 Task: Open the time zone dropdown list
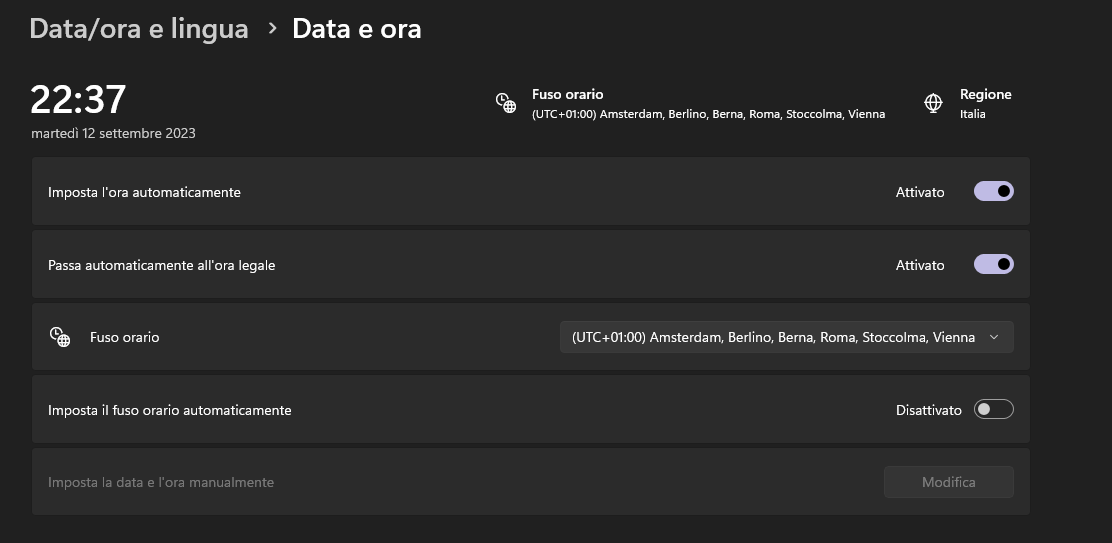[786, 337]
